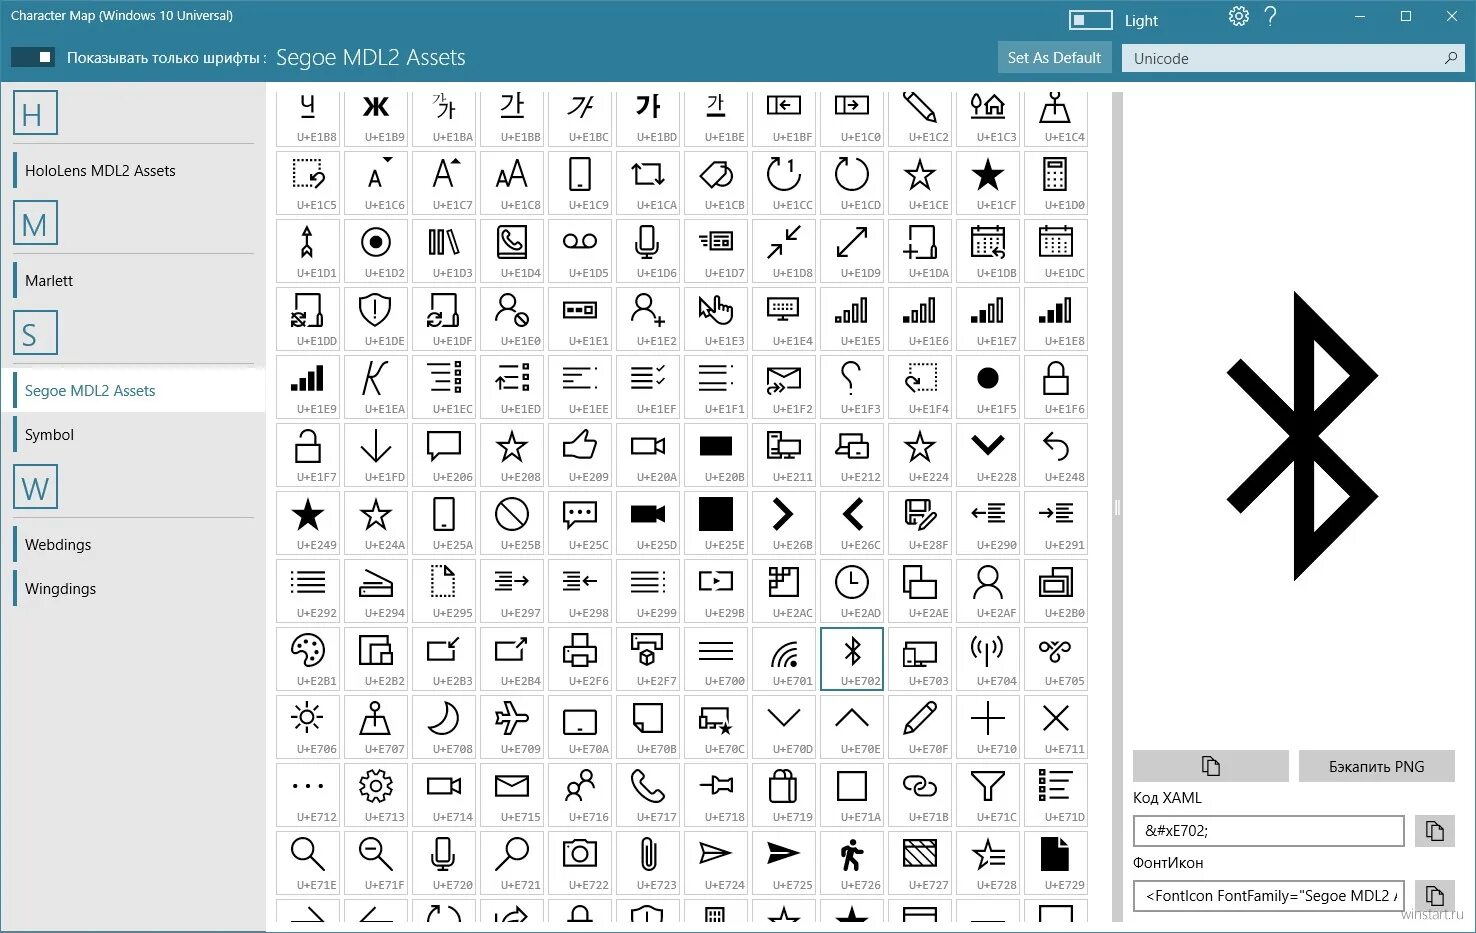The height and width of the screenshot is (933, 1476).
Task: Pick the mail envelope glyph U+E715
Action: pos(512,795)
